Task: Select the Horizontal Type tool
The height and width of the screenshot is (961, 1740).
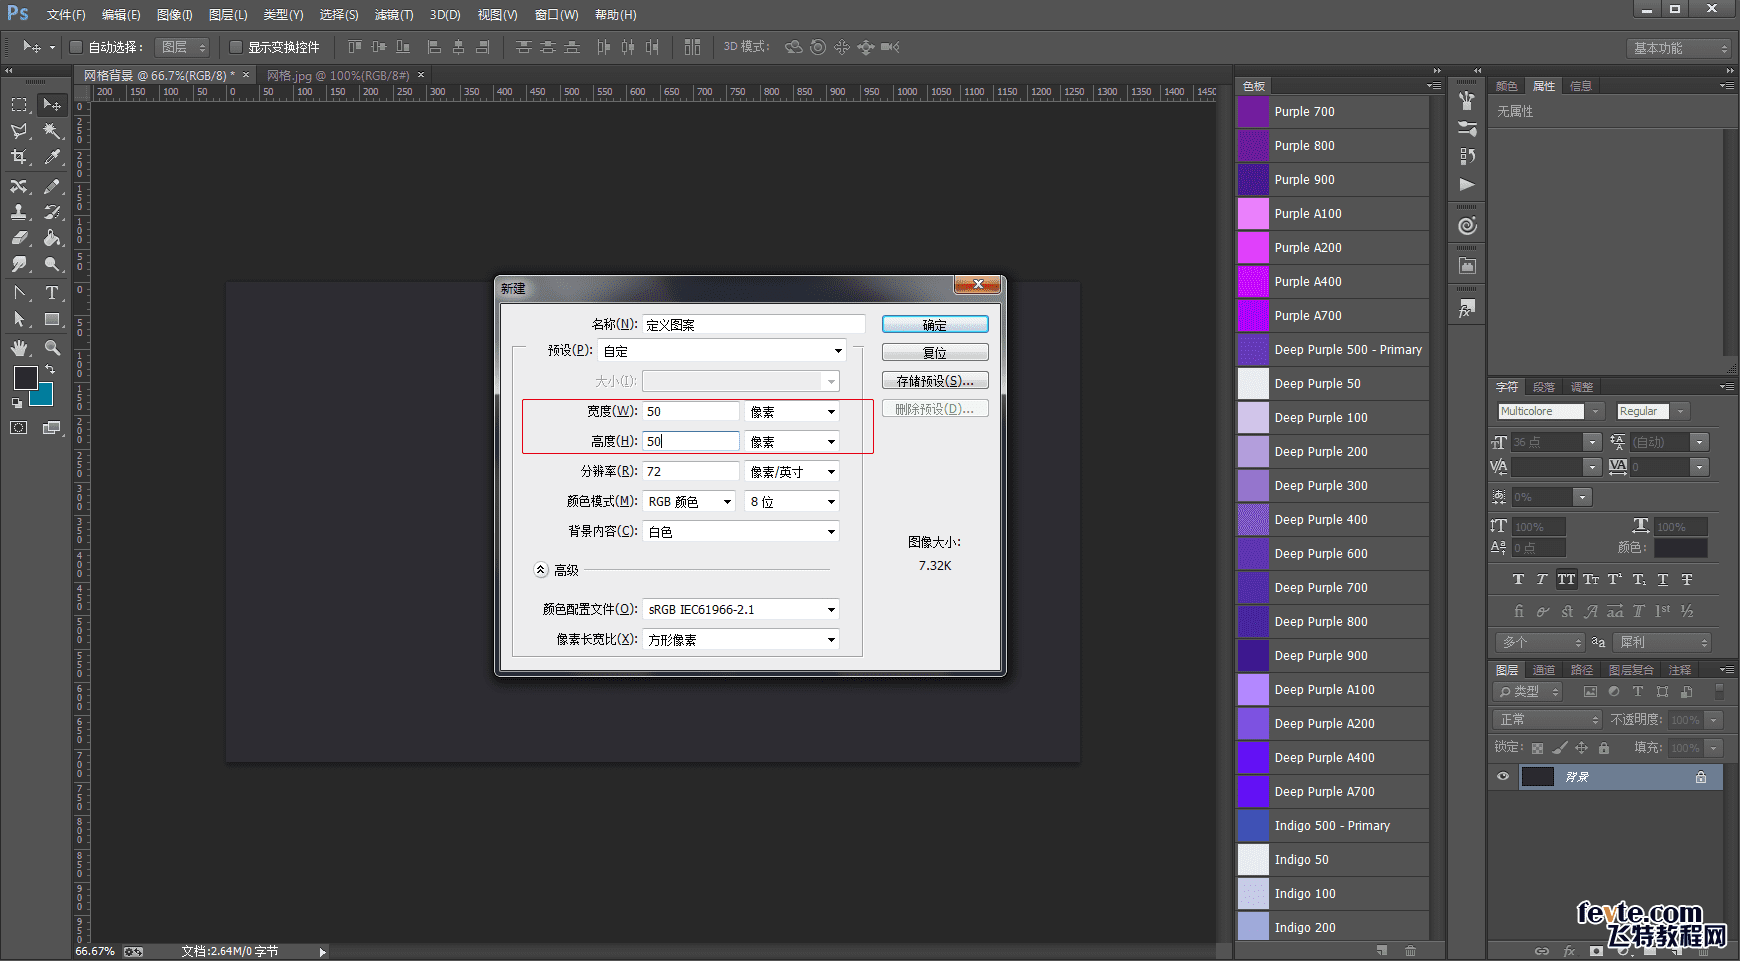Action: tap(52, 293)
